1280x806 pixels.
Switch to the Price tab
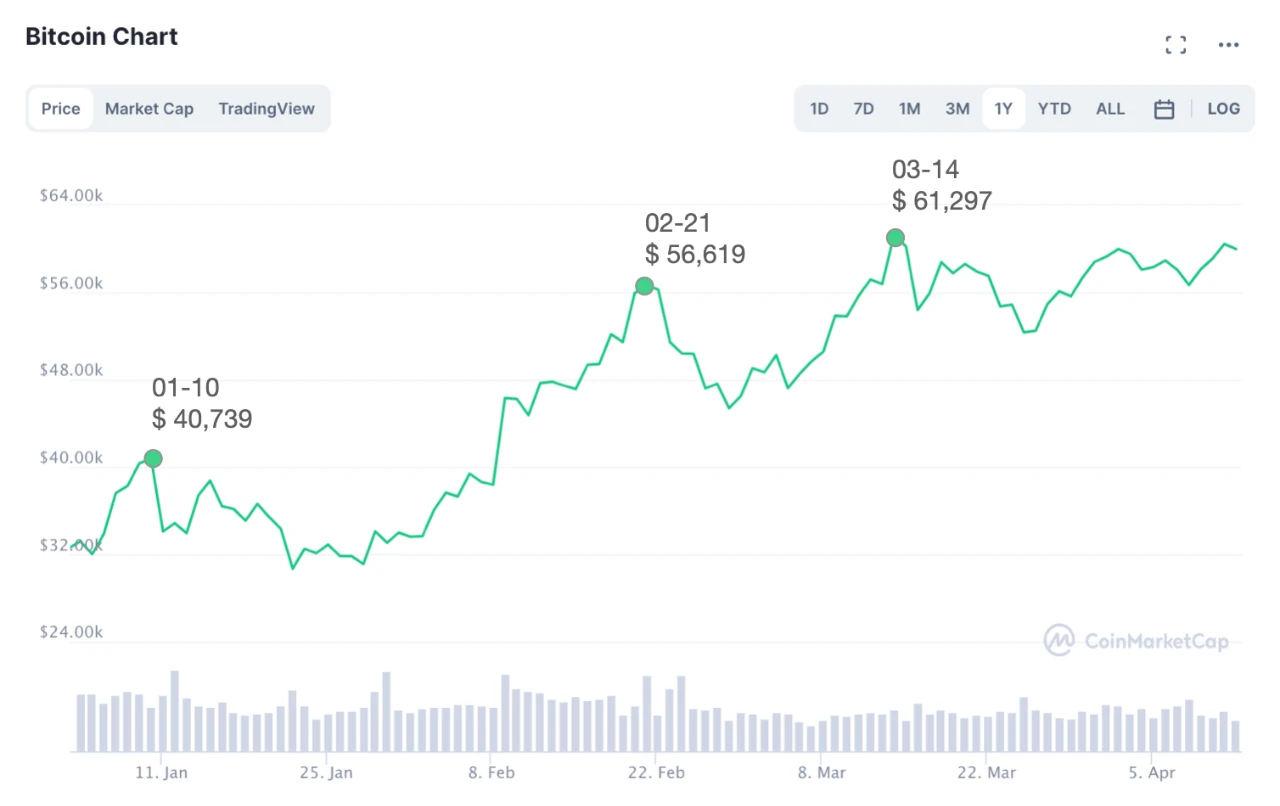(x=61, y=109)
